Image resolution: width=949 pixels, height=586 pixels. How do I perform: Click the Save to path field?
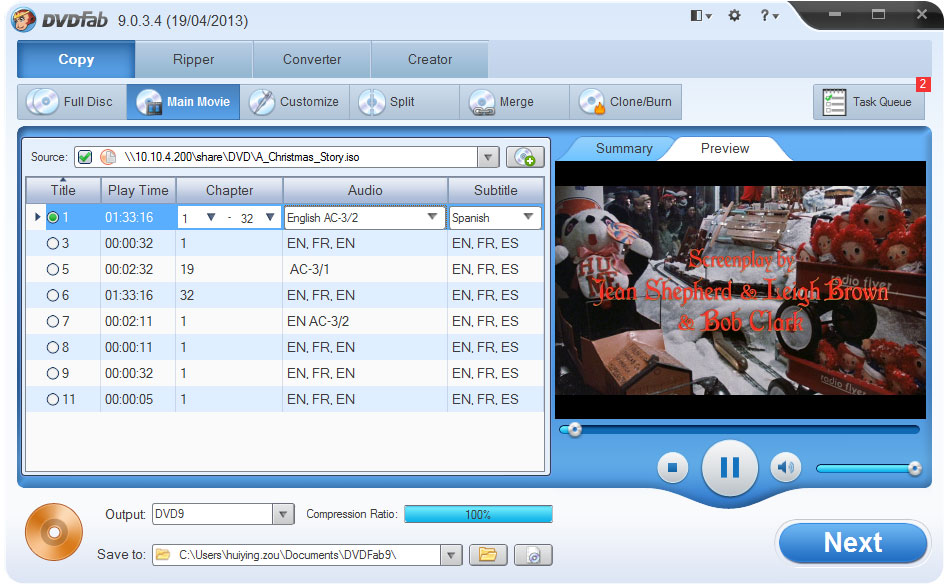[x=307, y=555]
